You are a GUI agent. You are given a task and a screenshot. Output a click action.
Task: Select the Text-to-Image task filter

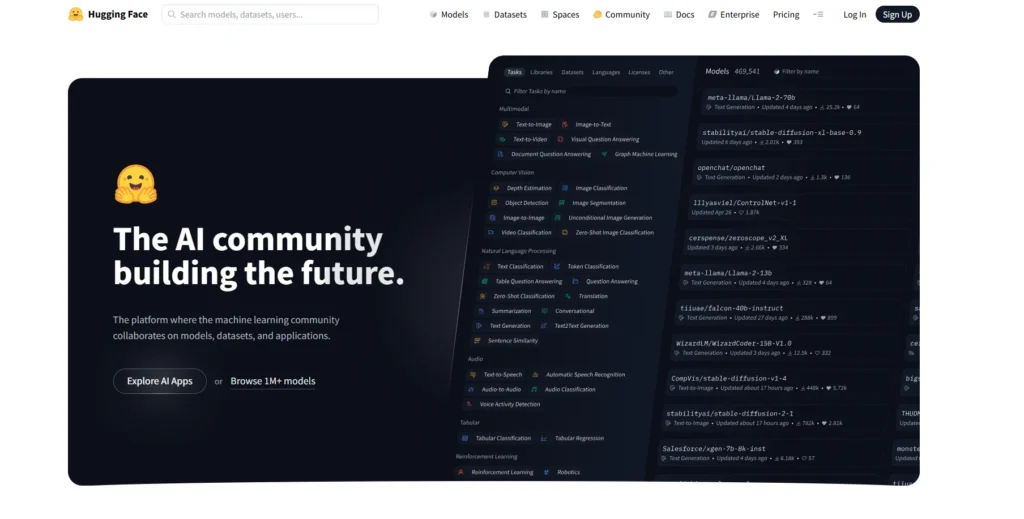tap(533, 124)
